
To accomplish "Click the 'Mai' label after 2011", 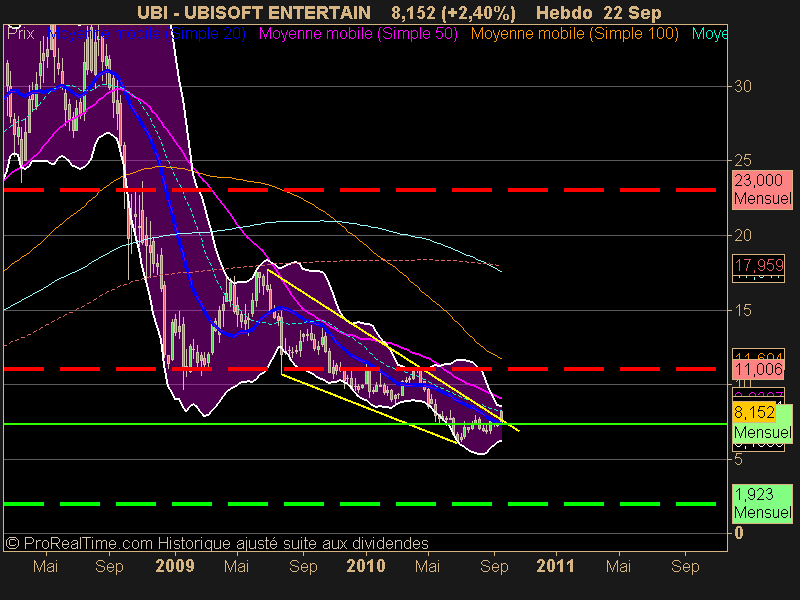I will [618, 566].
